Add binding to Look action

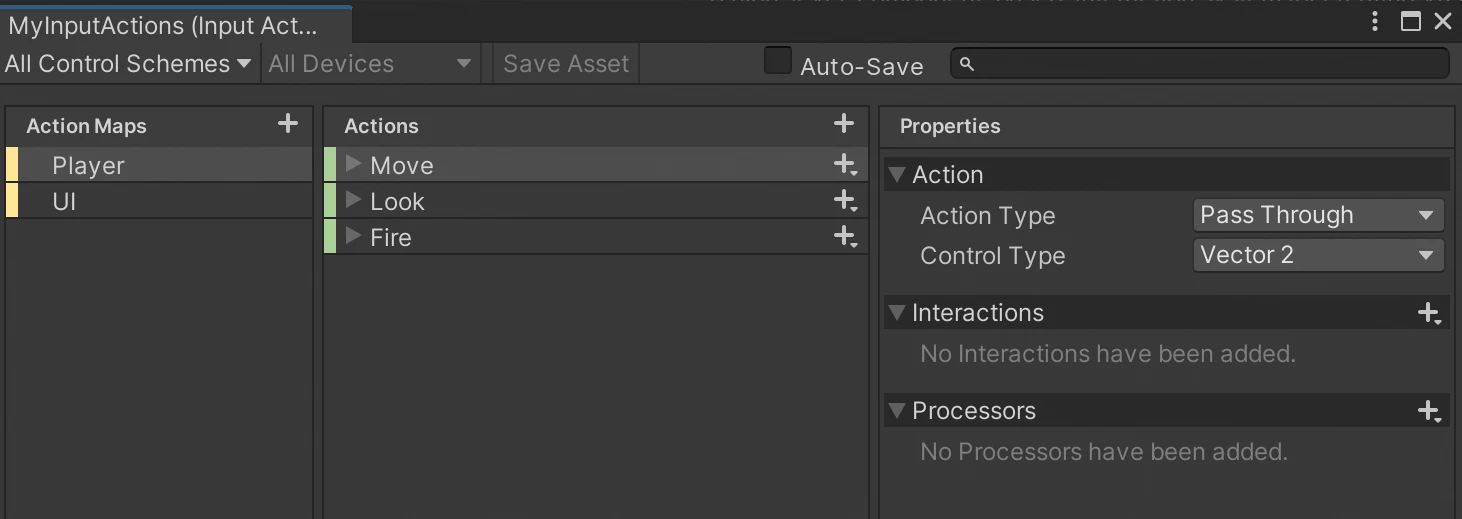[x=846, y=201]
